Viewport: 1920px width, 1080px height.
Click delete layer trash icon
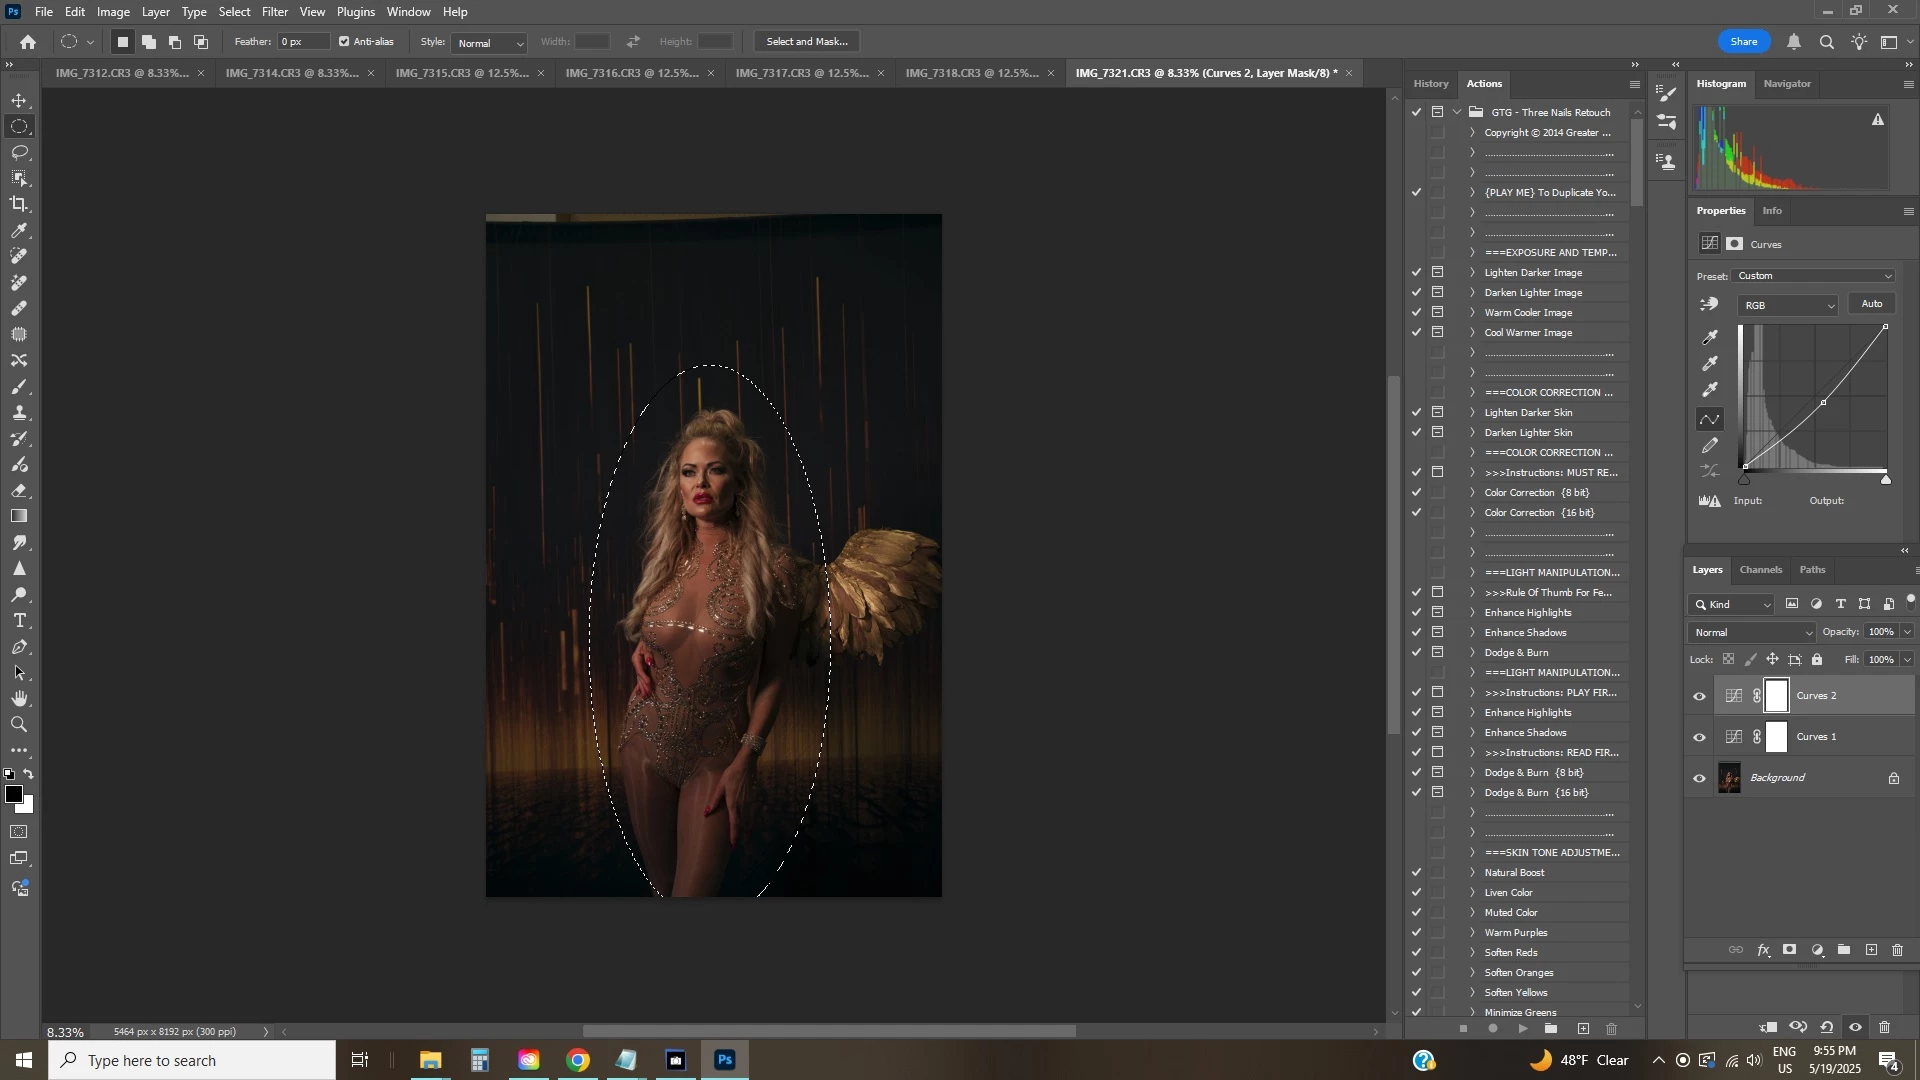click(1898, 951)
